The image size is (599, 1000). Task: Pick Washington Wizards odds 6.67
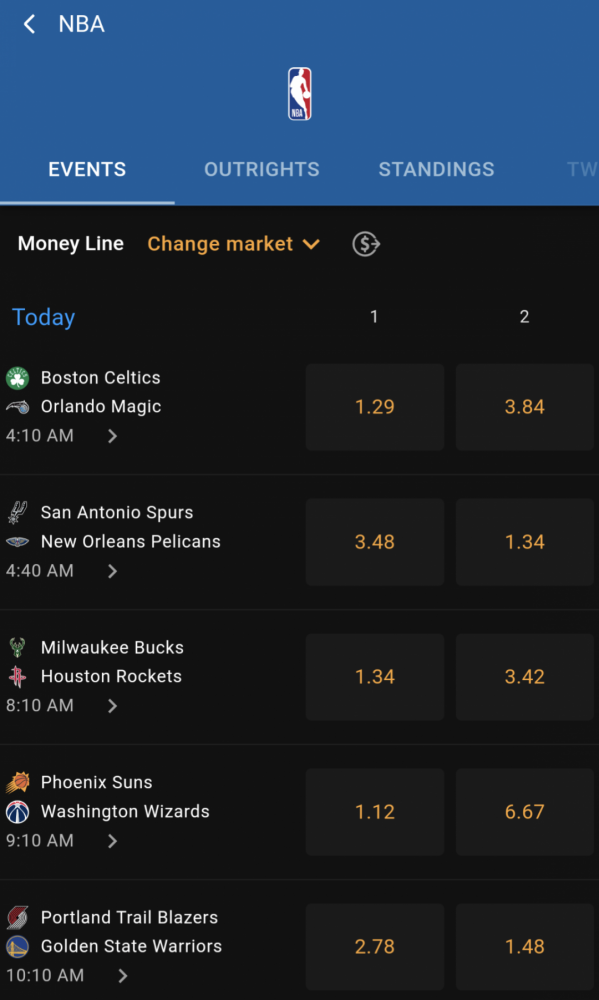point(525,812)
